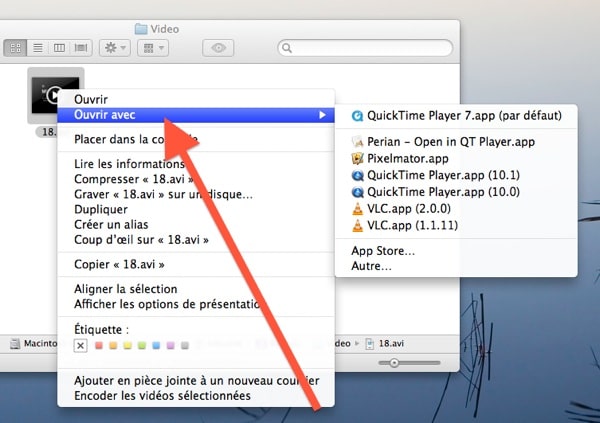Apply the purple label color

[171, 346]
